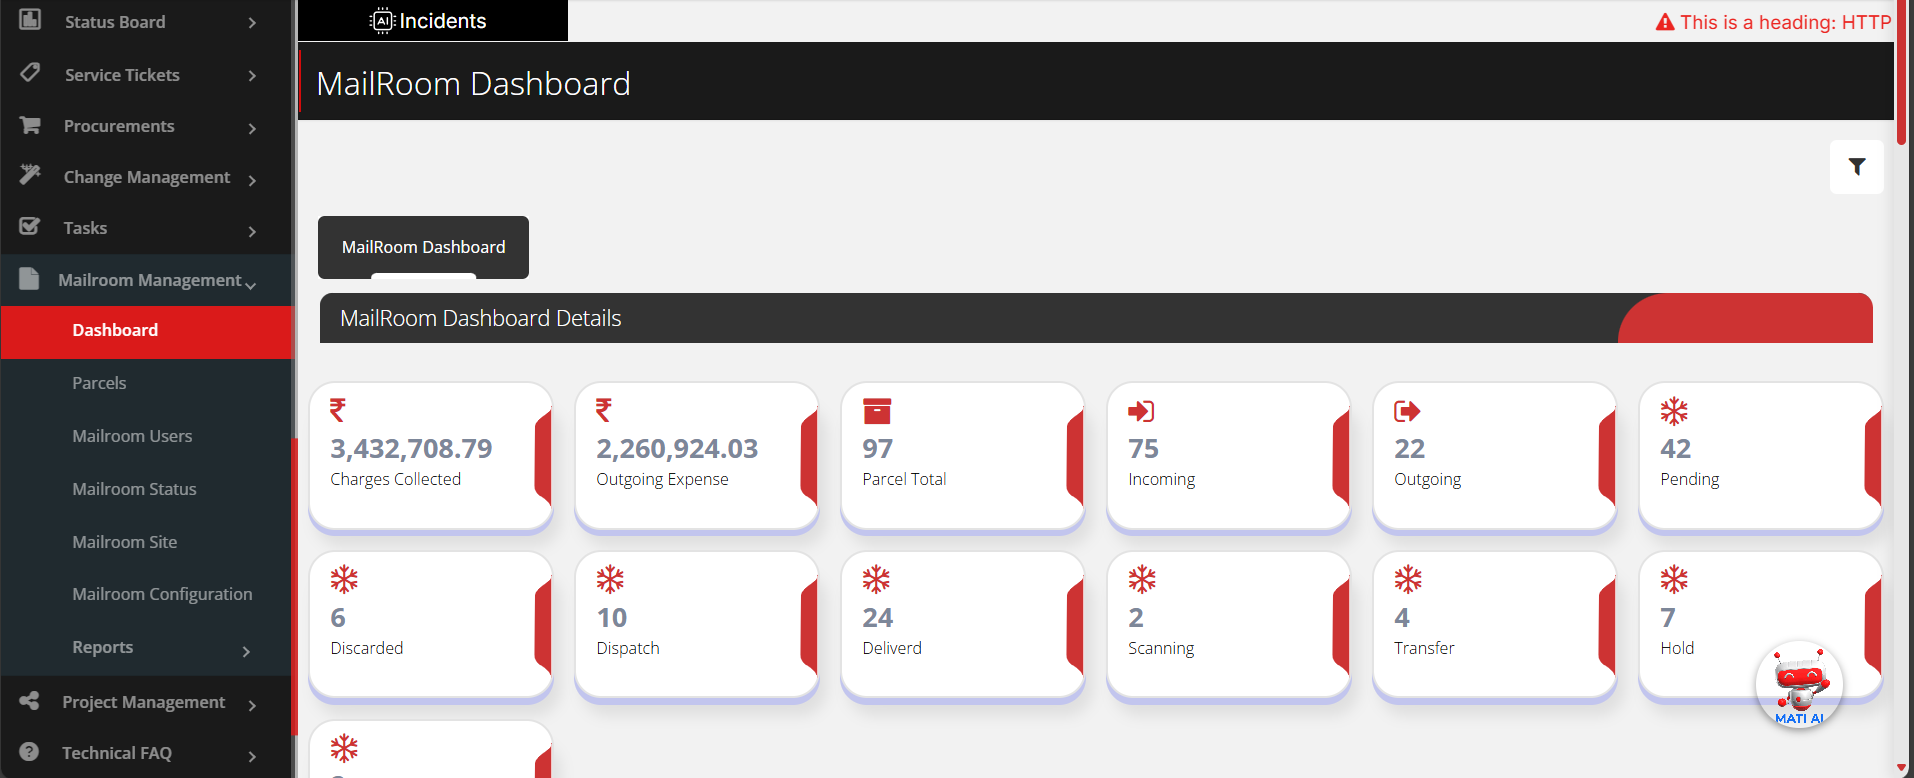This screenshot has height=778, width=1914.
Task: Click the sign-out arrow icon on Outgoing
Action: (x=1407, y=411)
